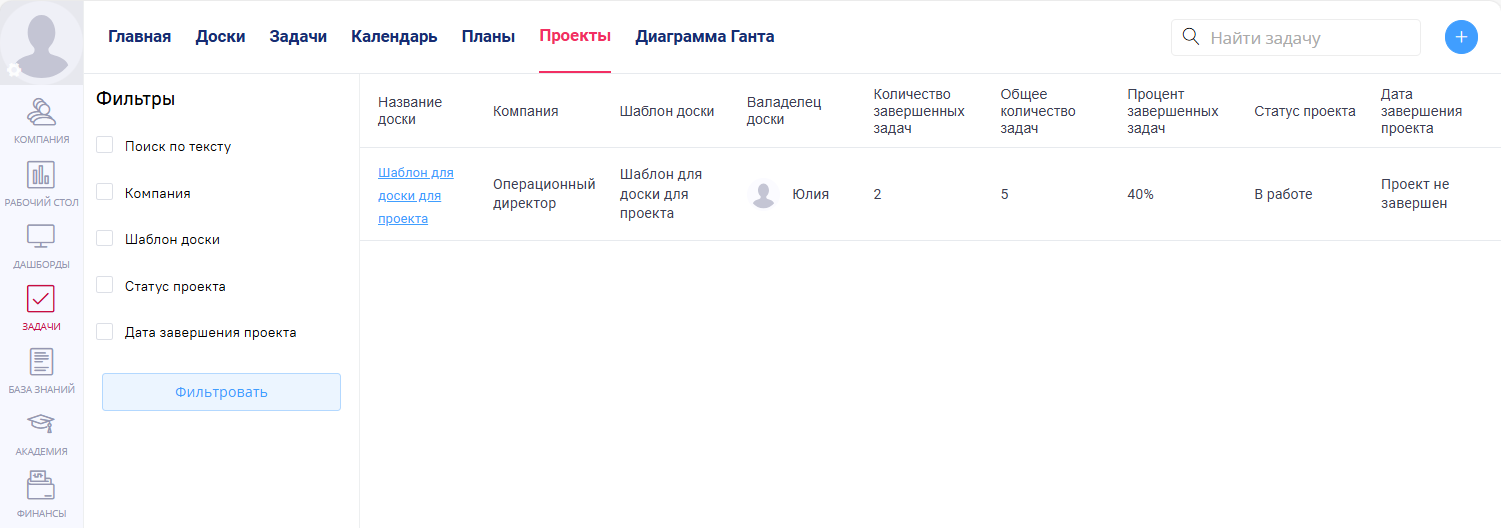Enable the Статус проекта filter checkbox
Image resolution: width=1501 pixels, height=528 pixels.
click(104, 285)
